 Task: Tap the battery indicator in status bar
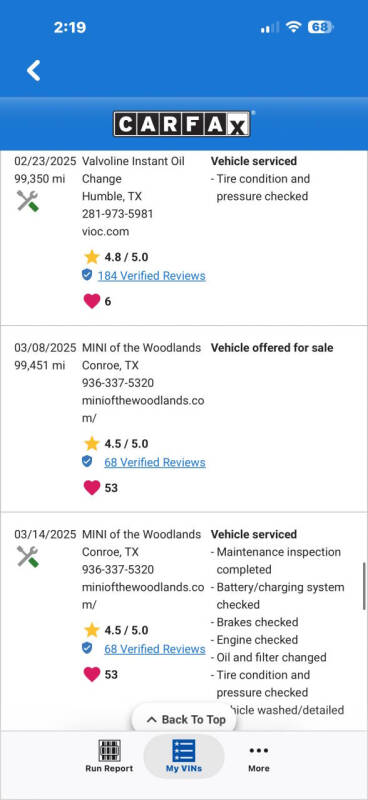[x=321, y=27]
